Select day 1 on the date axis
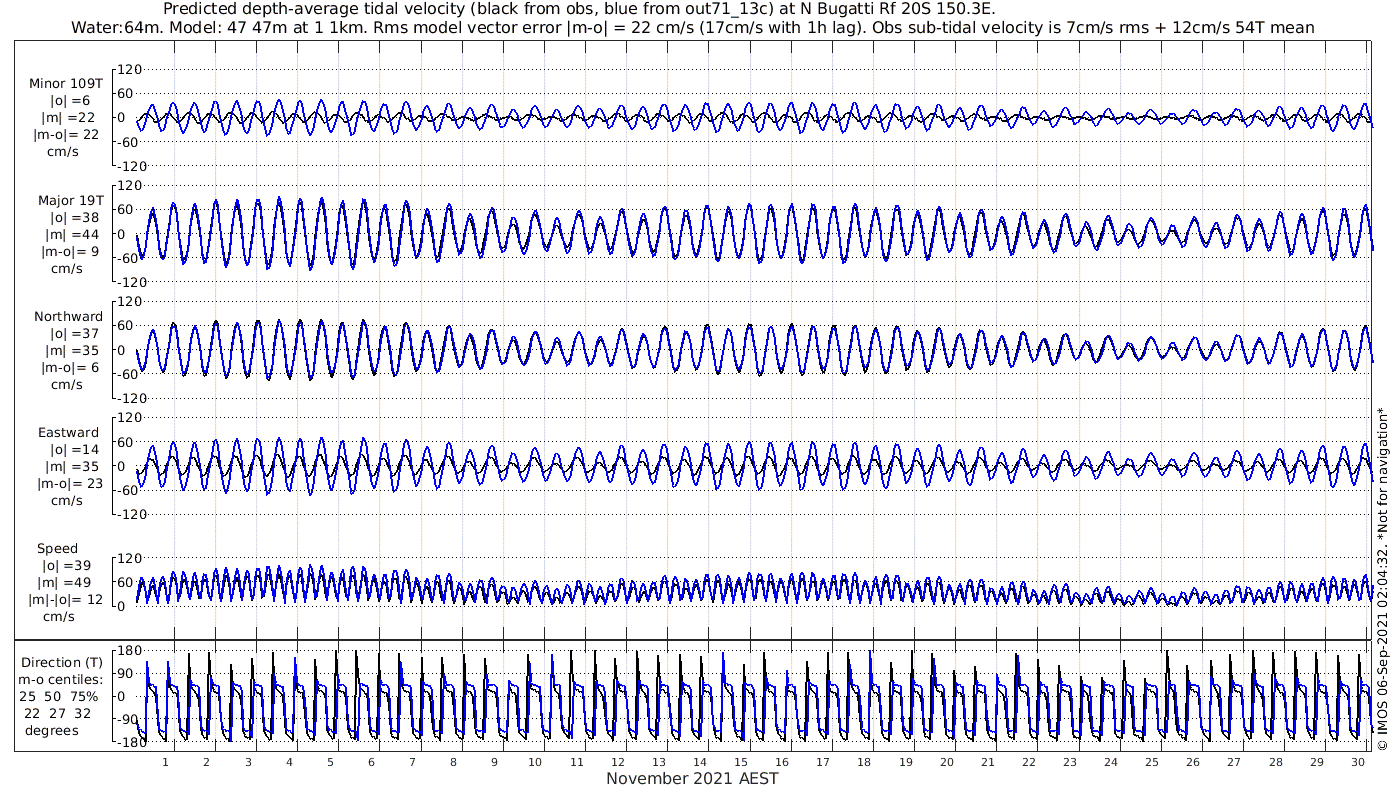This screenshot has height=800, width=1400. [166, 762]
